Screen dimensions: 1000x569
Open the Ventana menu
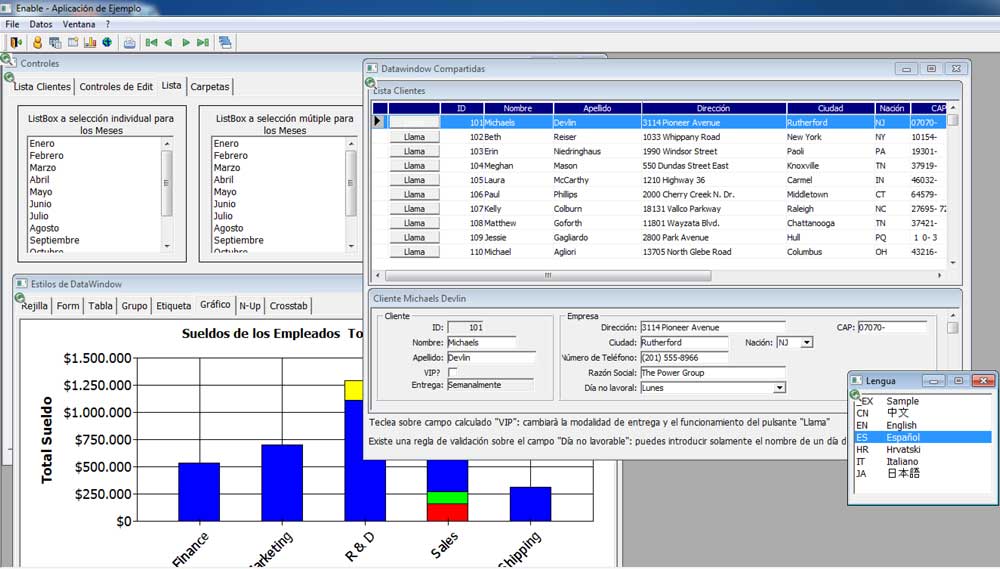pos(79,24)
